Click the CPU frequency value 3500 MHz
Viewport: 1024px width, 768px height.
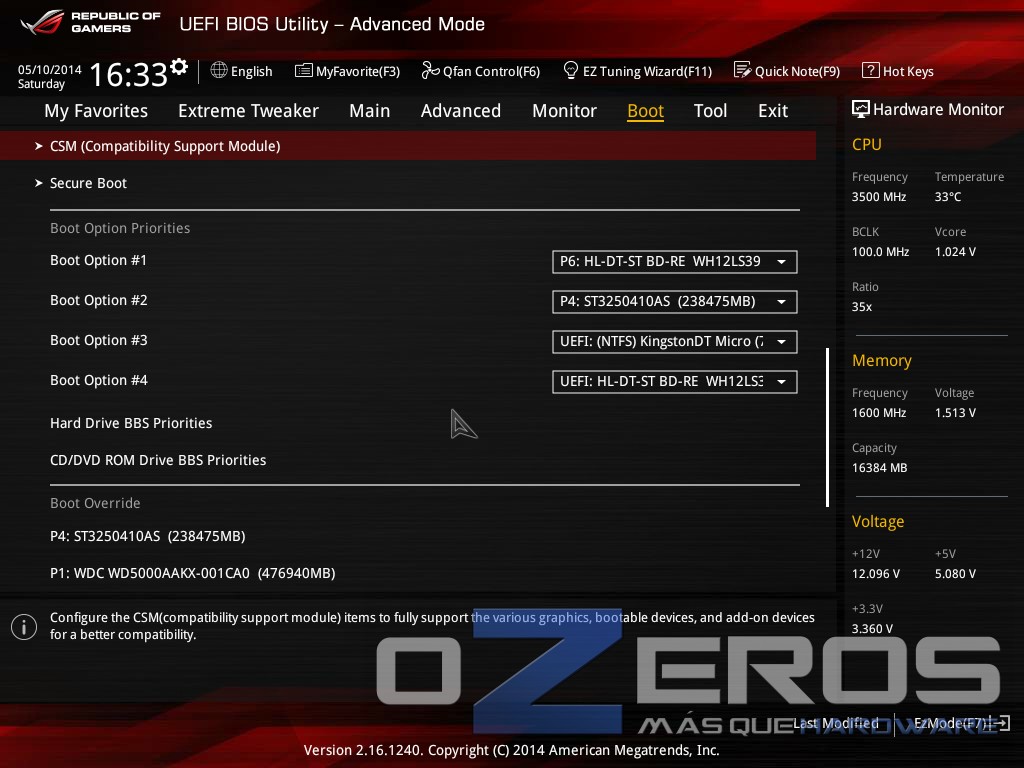(x=878, y=197)
